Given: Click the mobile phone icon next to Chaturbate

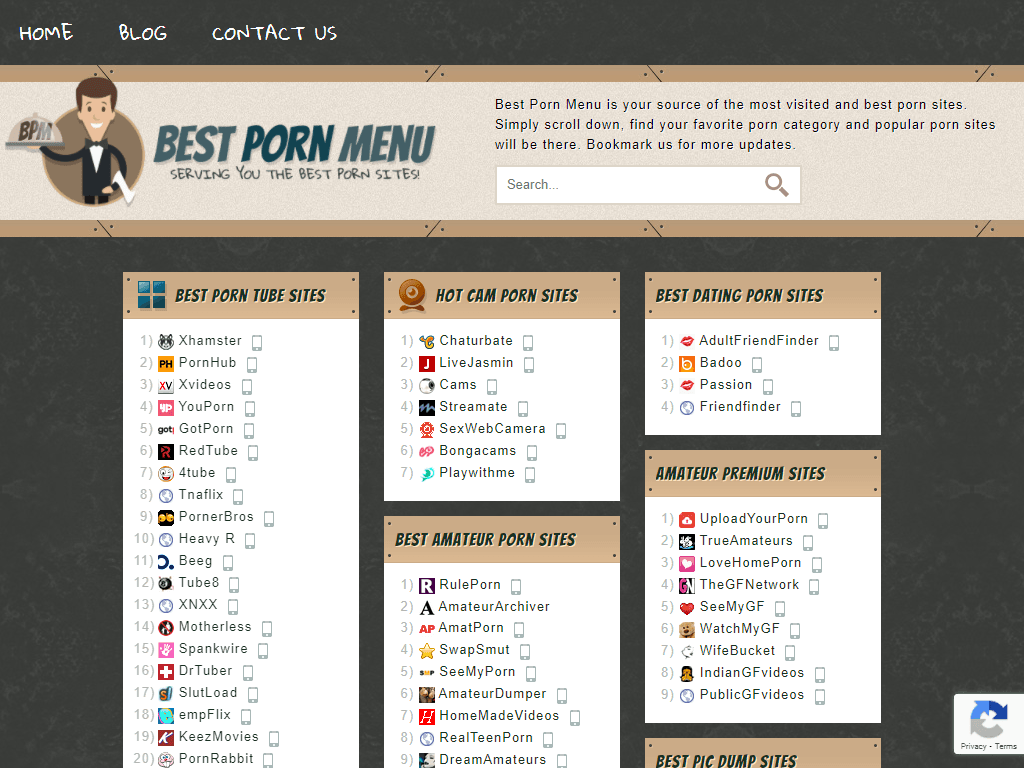Looking at the screenshot, I should coord(528,342).
